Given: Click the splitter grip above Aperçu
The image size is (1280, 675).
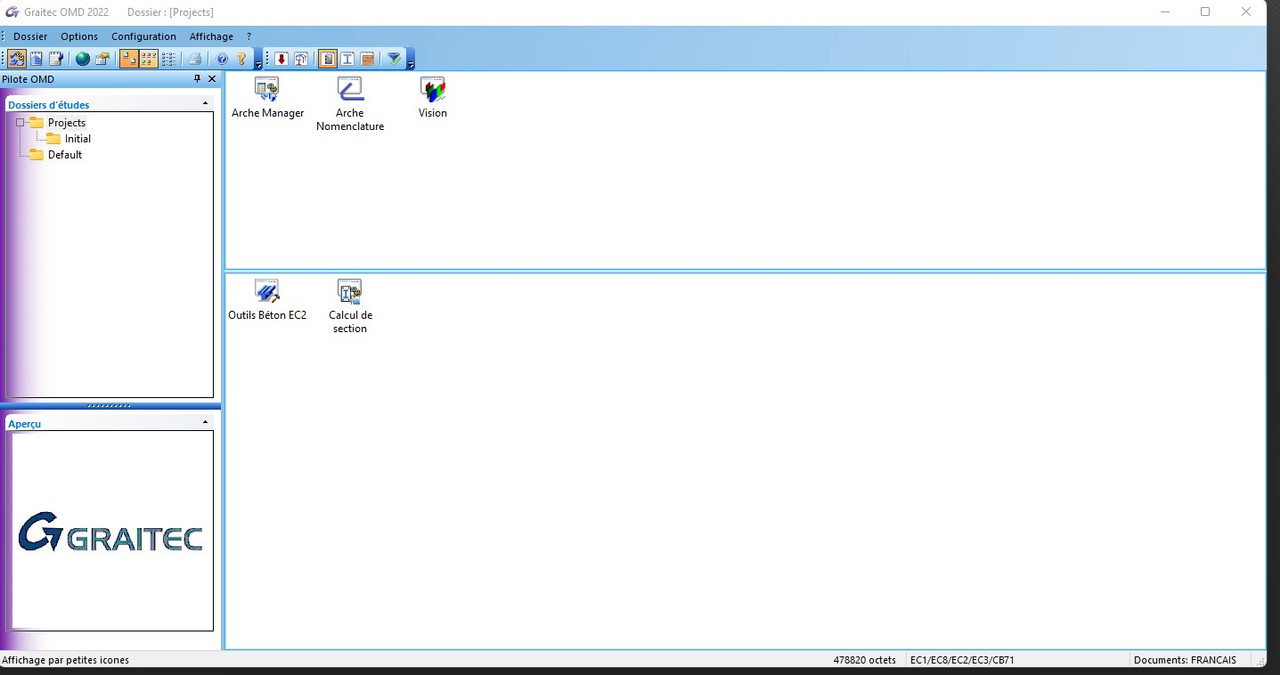Looking at the screenshot, I should [109, 406].
